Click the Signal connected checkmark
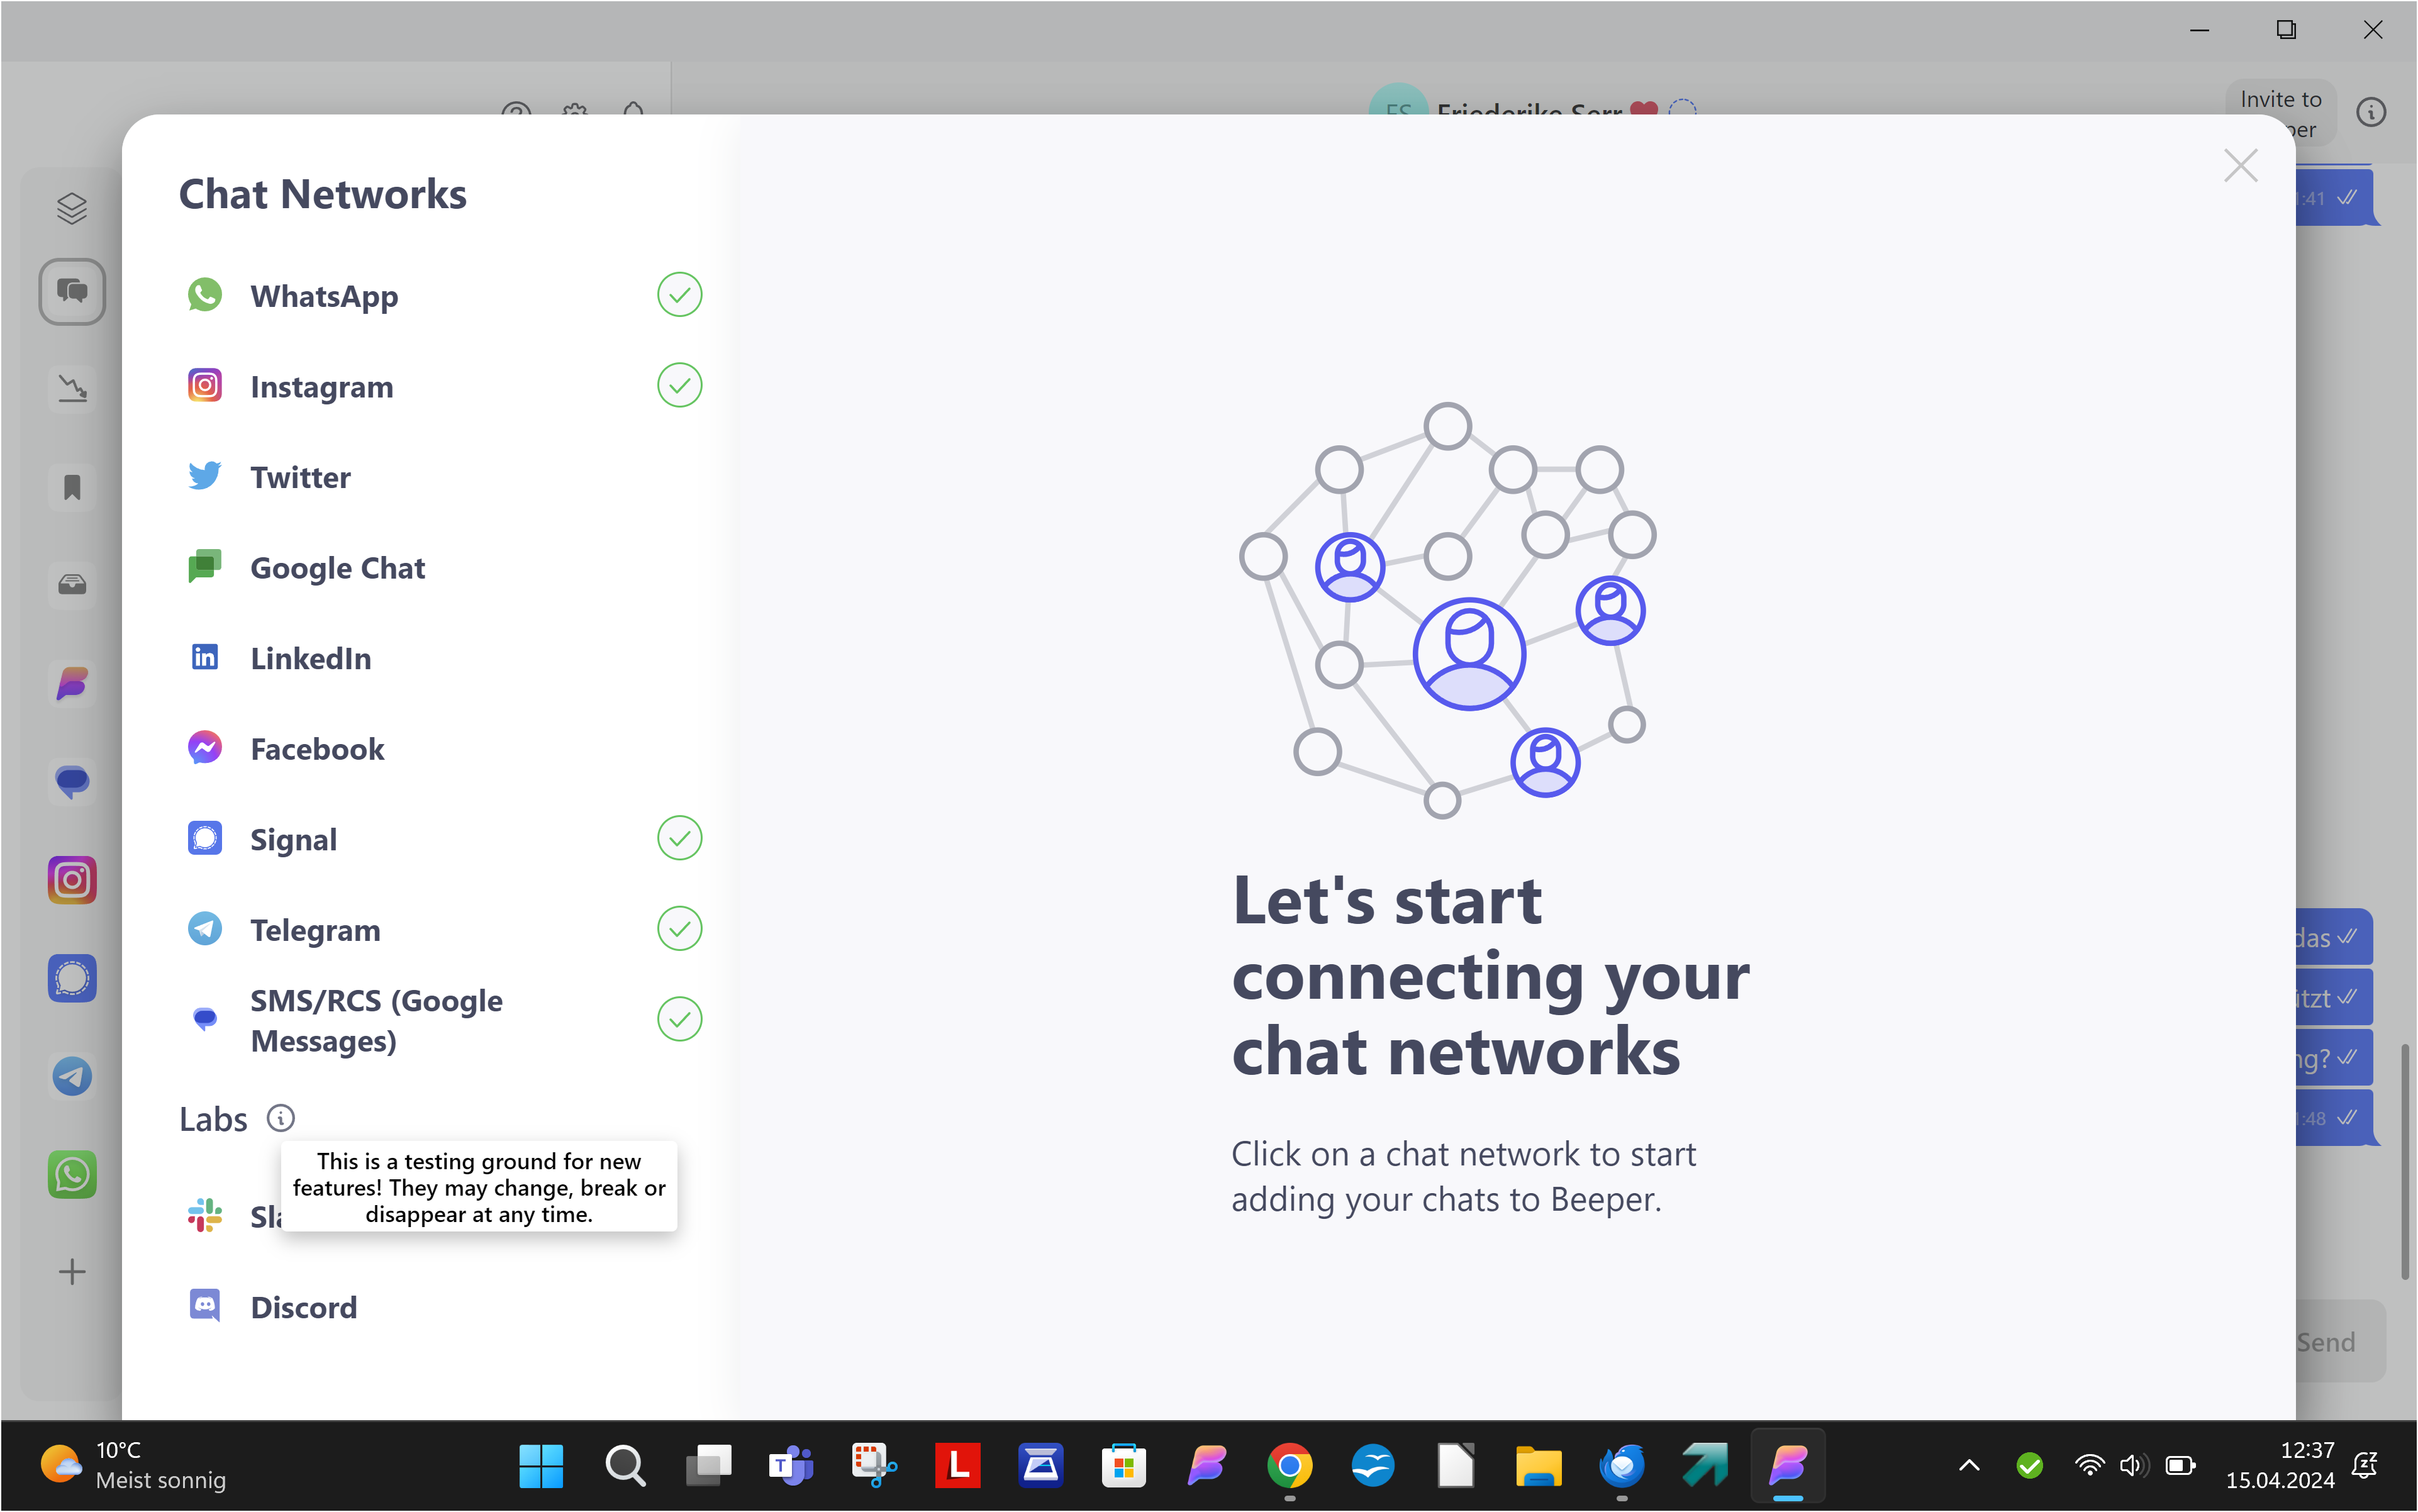This screenshot has width=2418, height=1512. pos(679,838)
